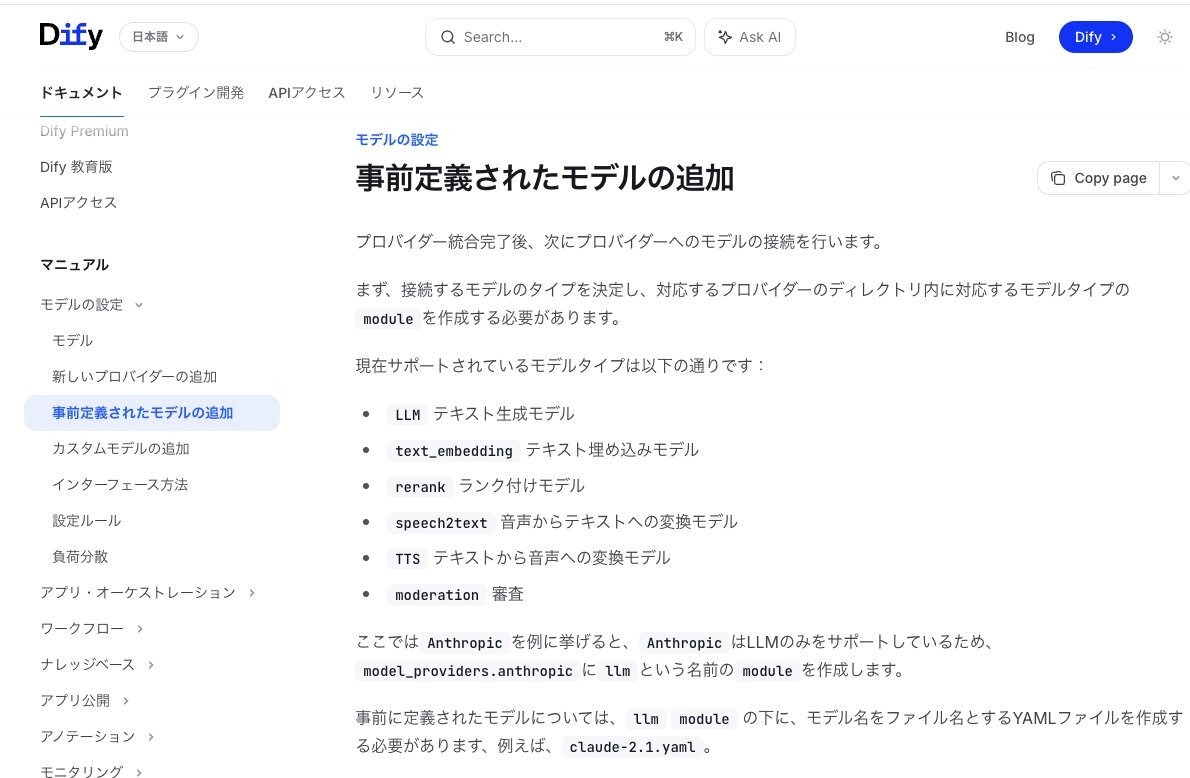Open カスタムモデルの追加 page
Viewport: 1190px width, 778px height.
121,449
